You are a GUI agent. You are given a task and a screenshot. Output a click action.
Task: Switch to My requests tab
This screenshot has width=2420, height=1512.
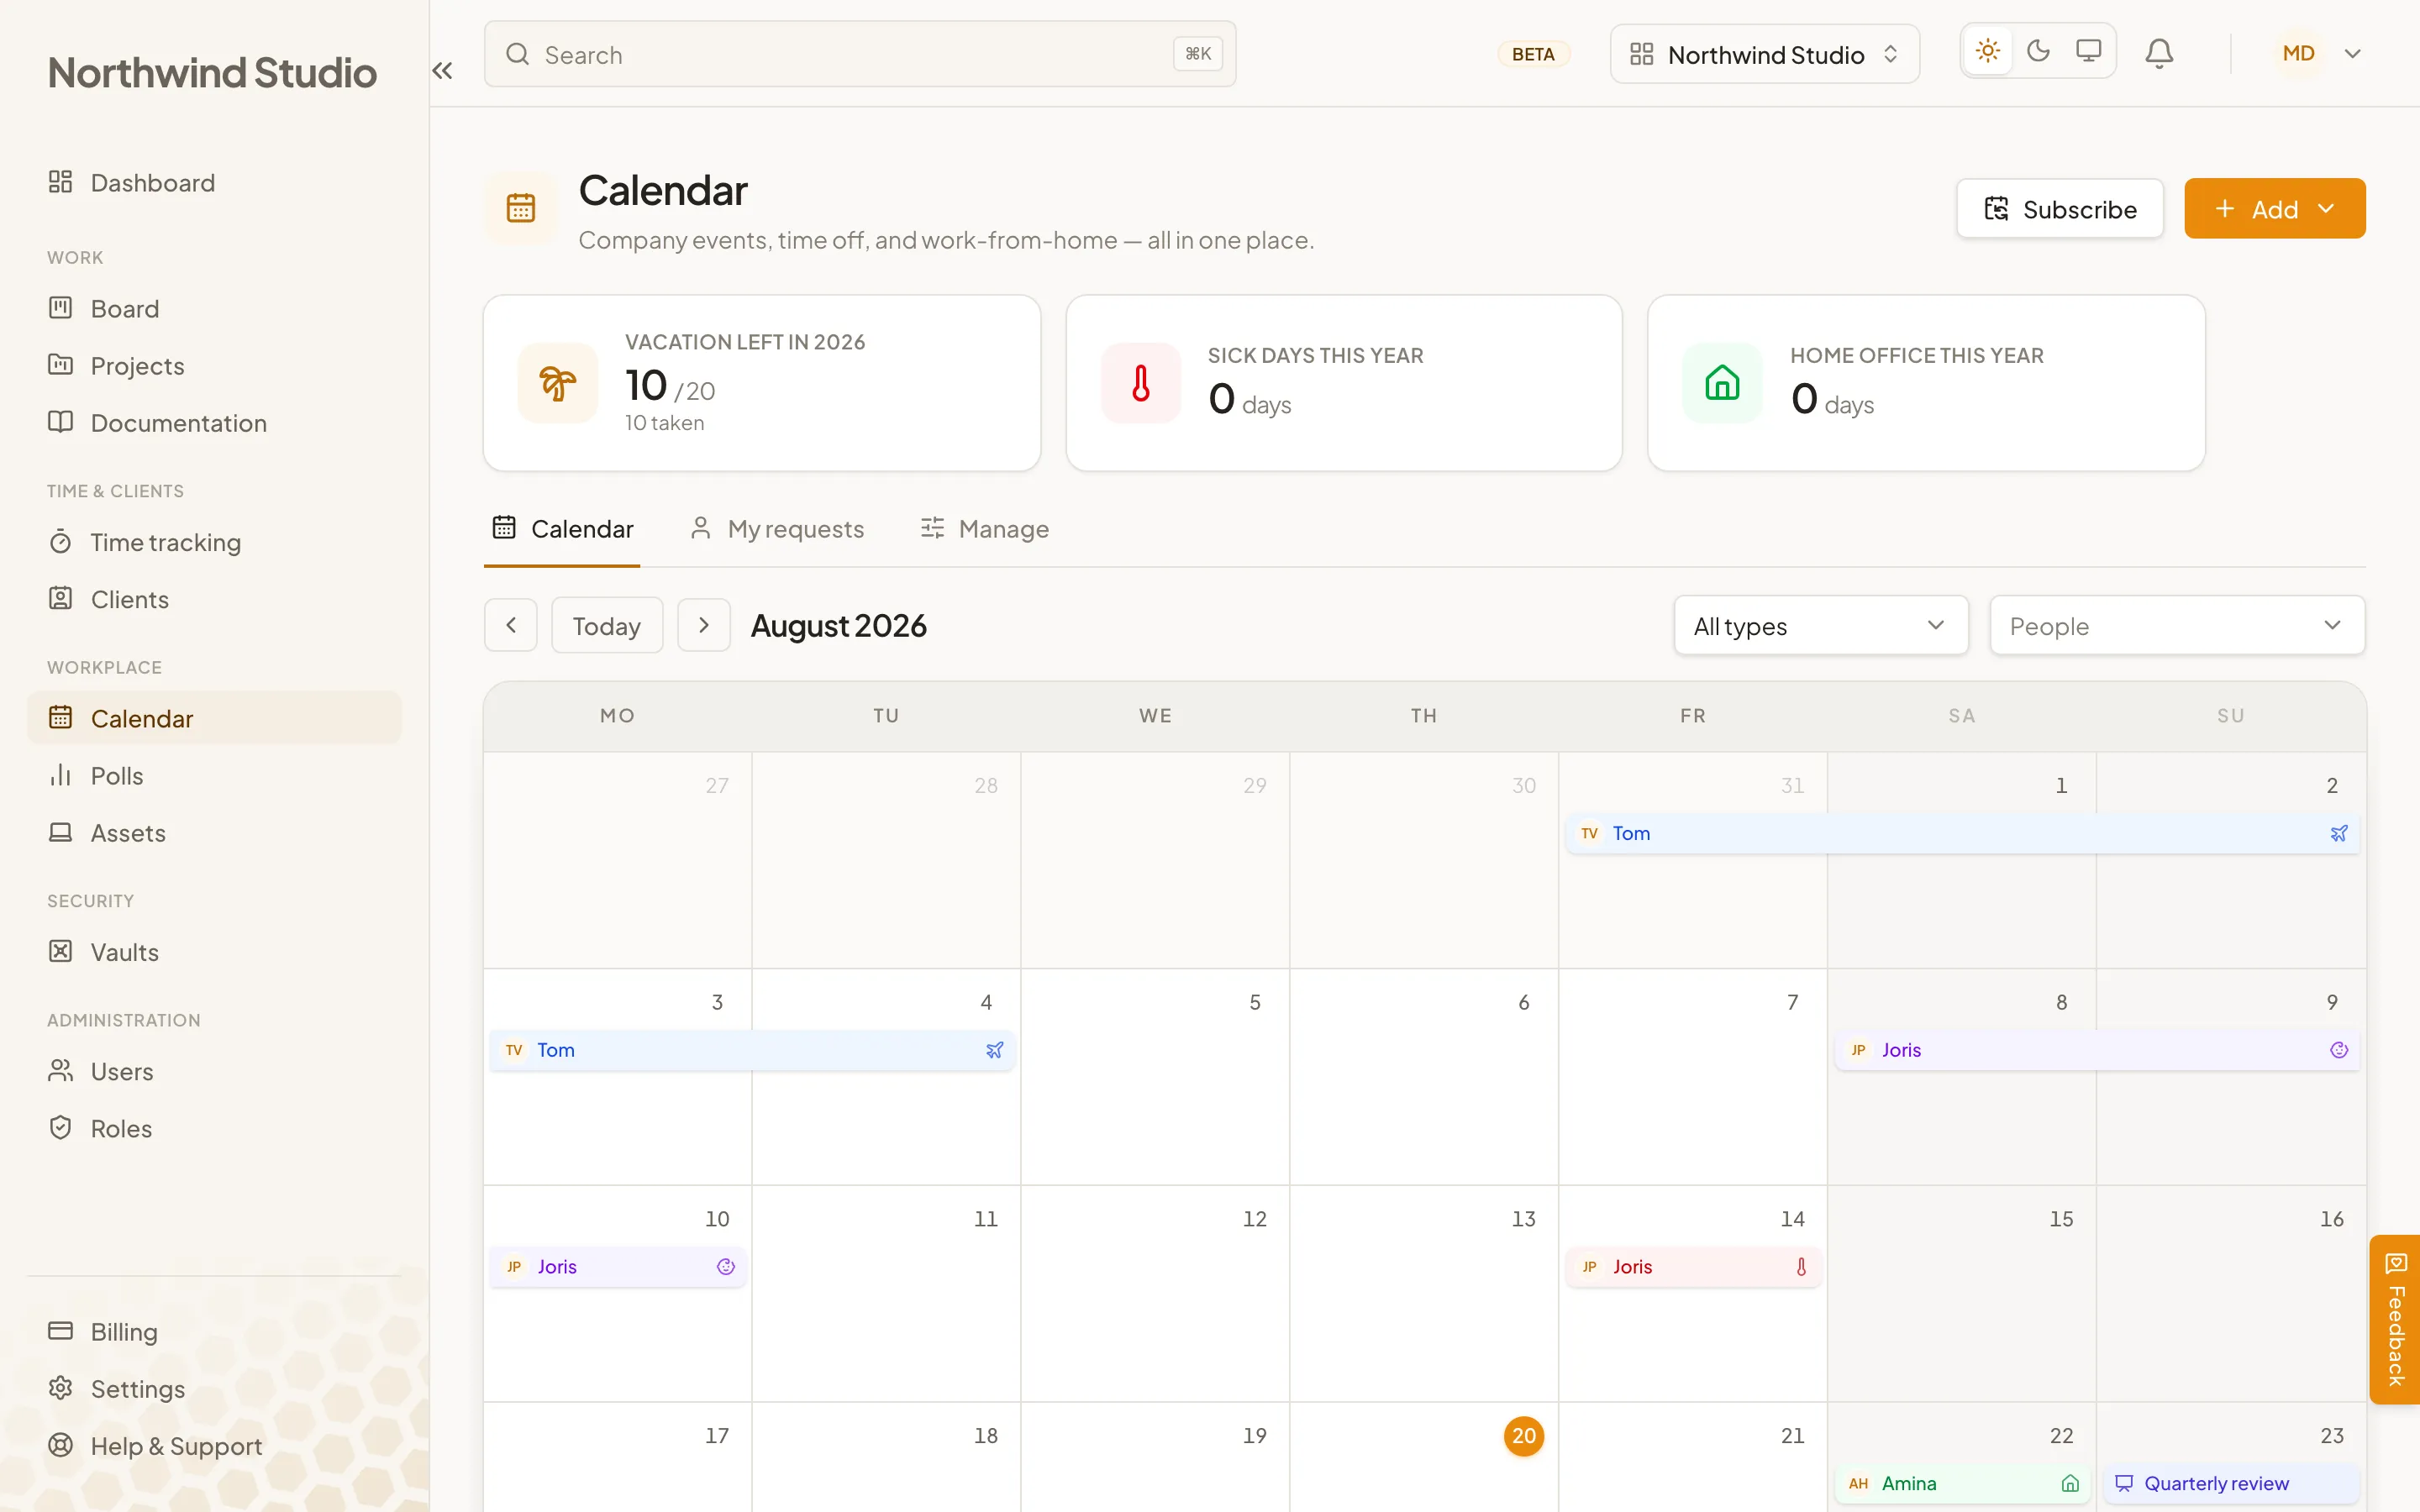[777, 529]
